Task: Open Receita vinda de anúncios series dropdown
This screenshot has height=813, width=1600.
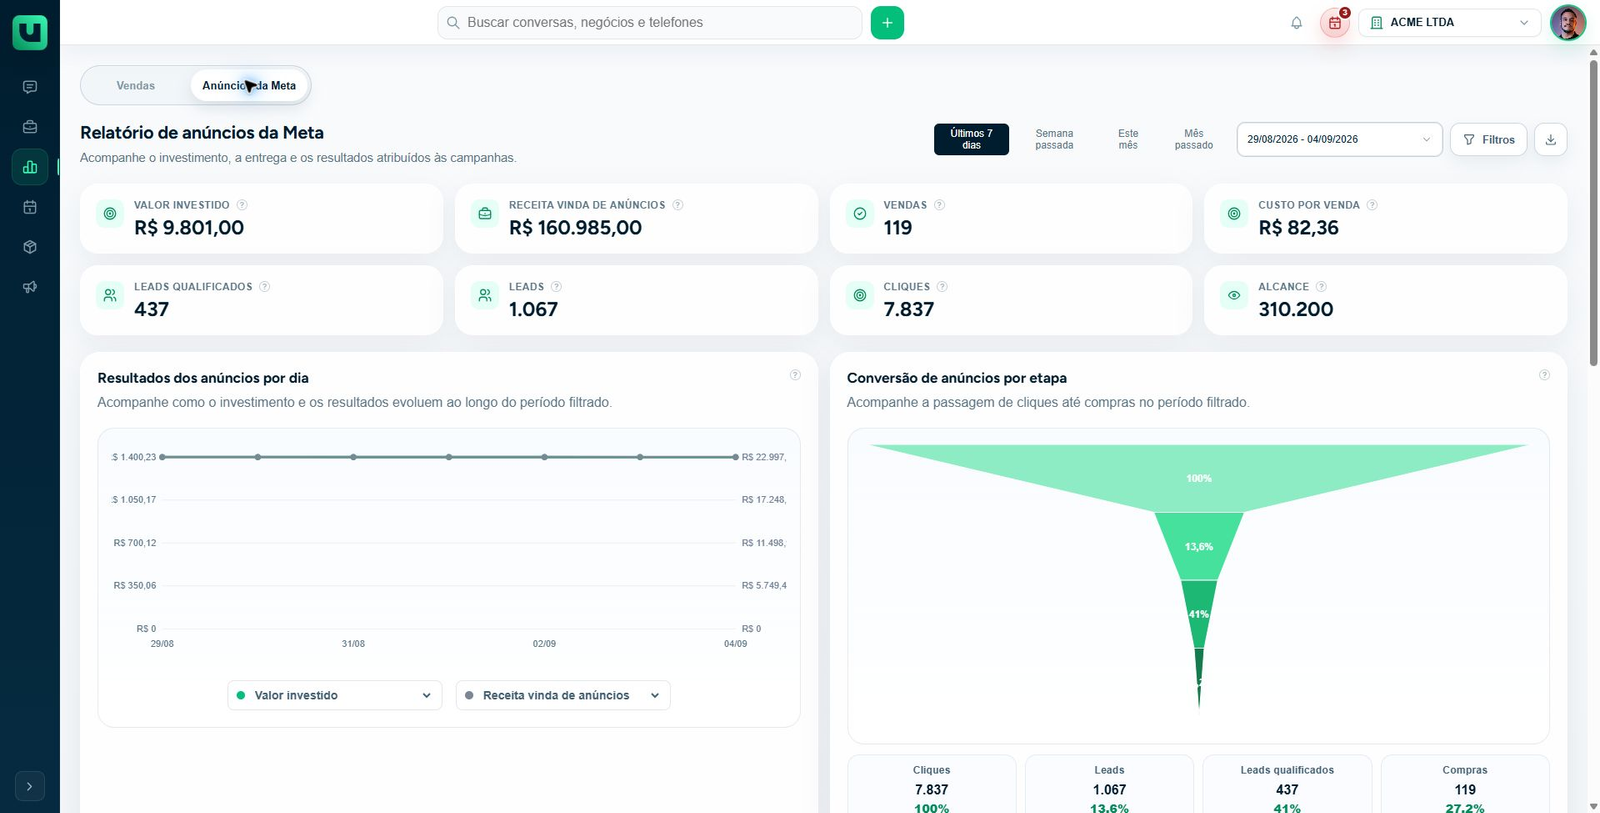Action: point(563,695)
